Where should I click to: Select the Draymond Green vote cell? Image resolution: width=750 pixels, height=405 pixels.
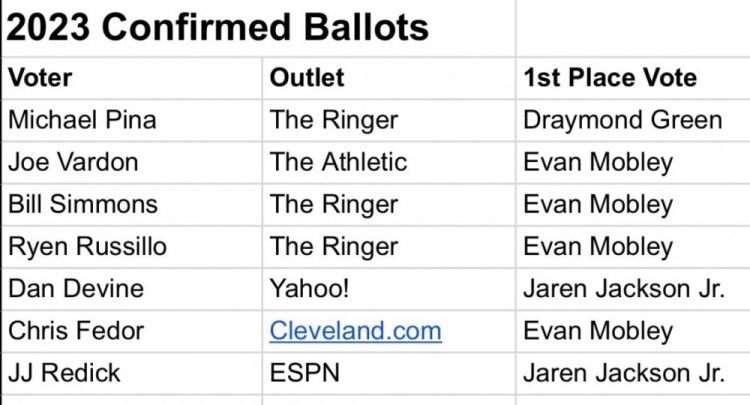pos(633,120)
